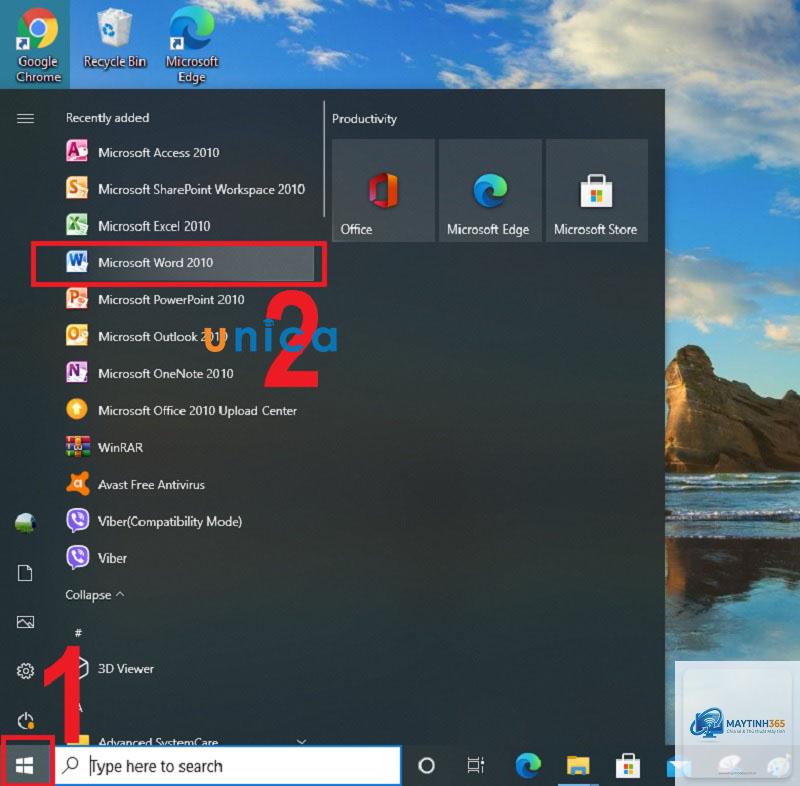Open Microsoft Edge on the taskbar
Viewport: 800px width, 786px height.
[x=528, y=765]
